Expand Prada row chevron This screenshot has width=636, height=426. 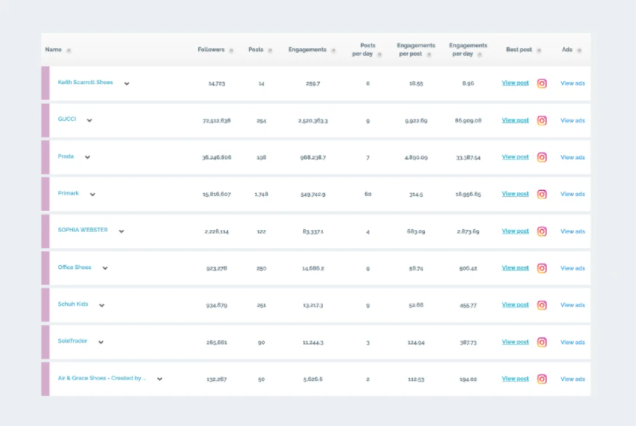tap(87, 157)
